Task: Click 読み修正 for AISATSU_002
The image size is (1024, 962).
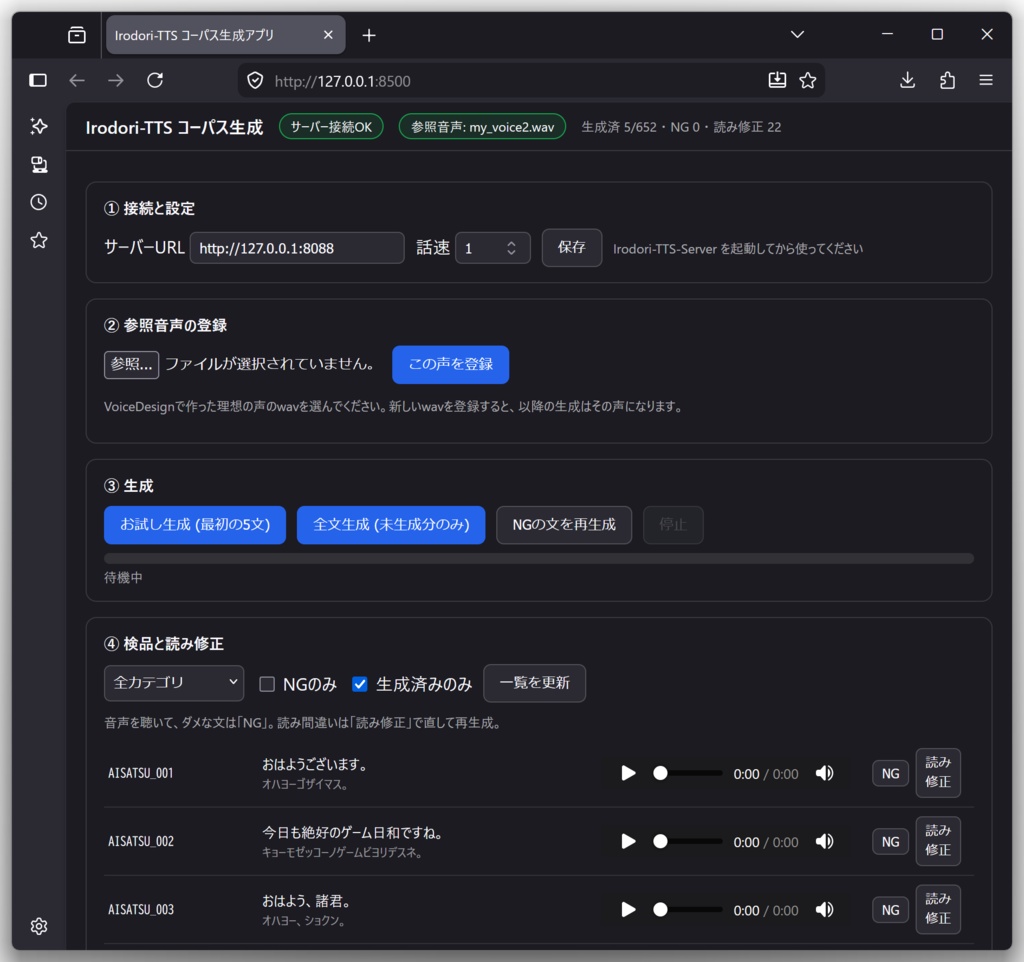Action: [938, 841]
